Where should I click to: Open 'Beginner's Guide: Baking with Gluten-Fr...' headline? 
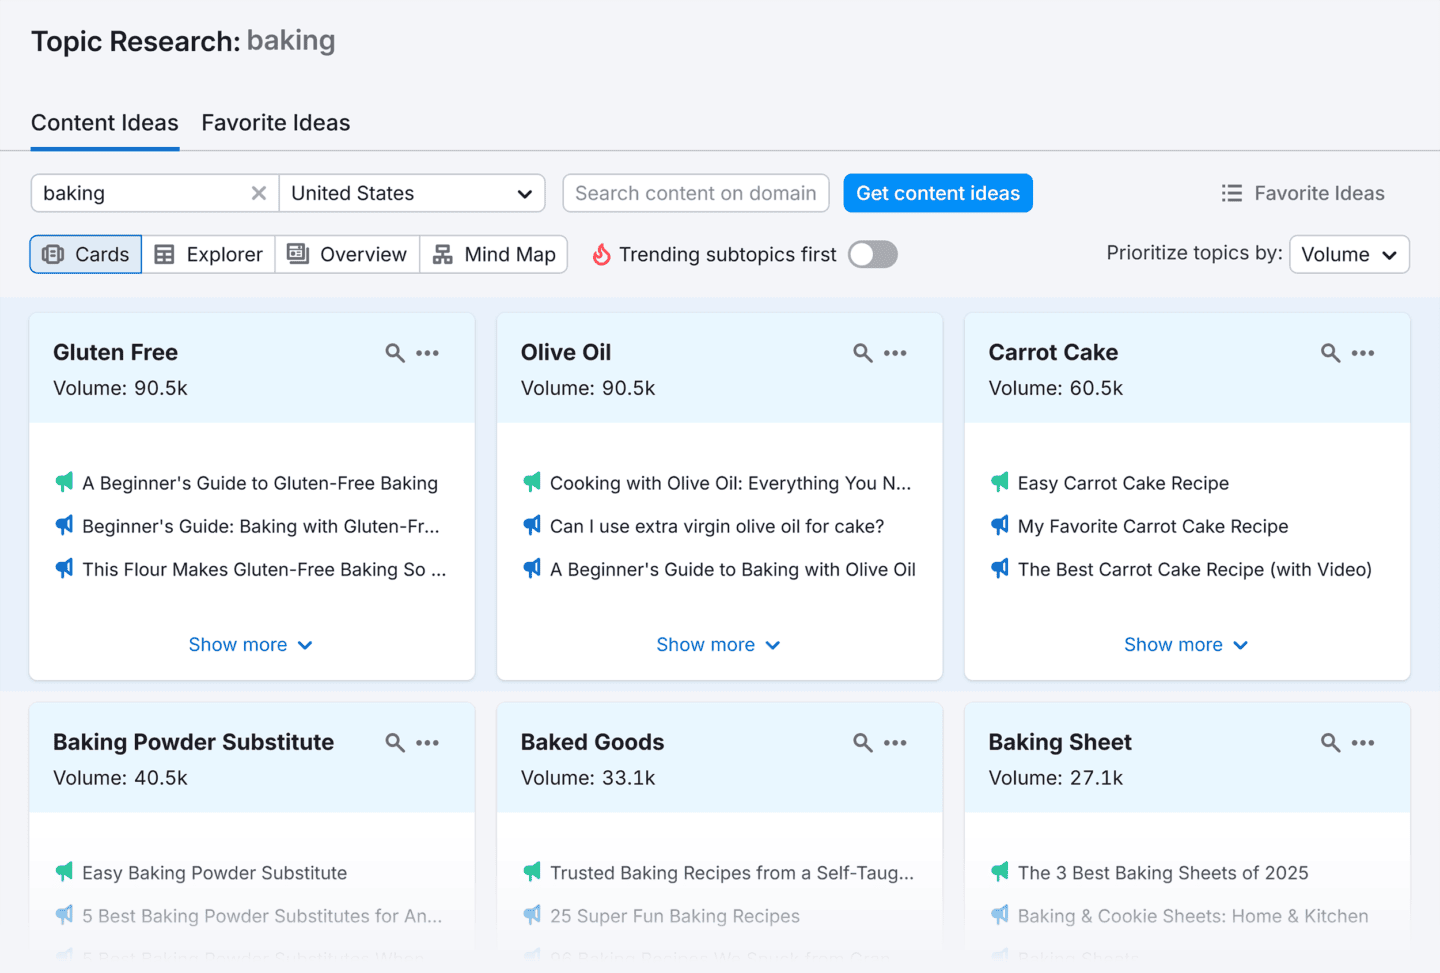(x=261, y=526)
